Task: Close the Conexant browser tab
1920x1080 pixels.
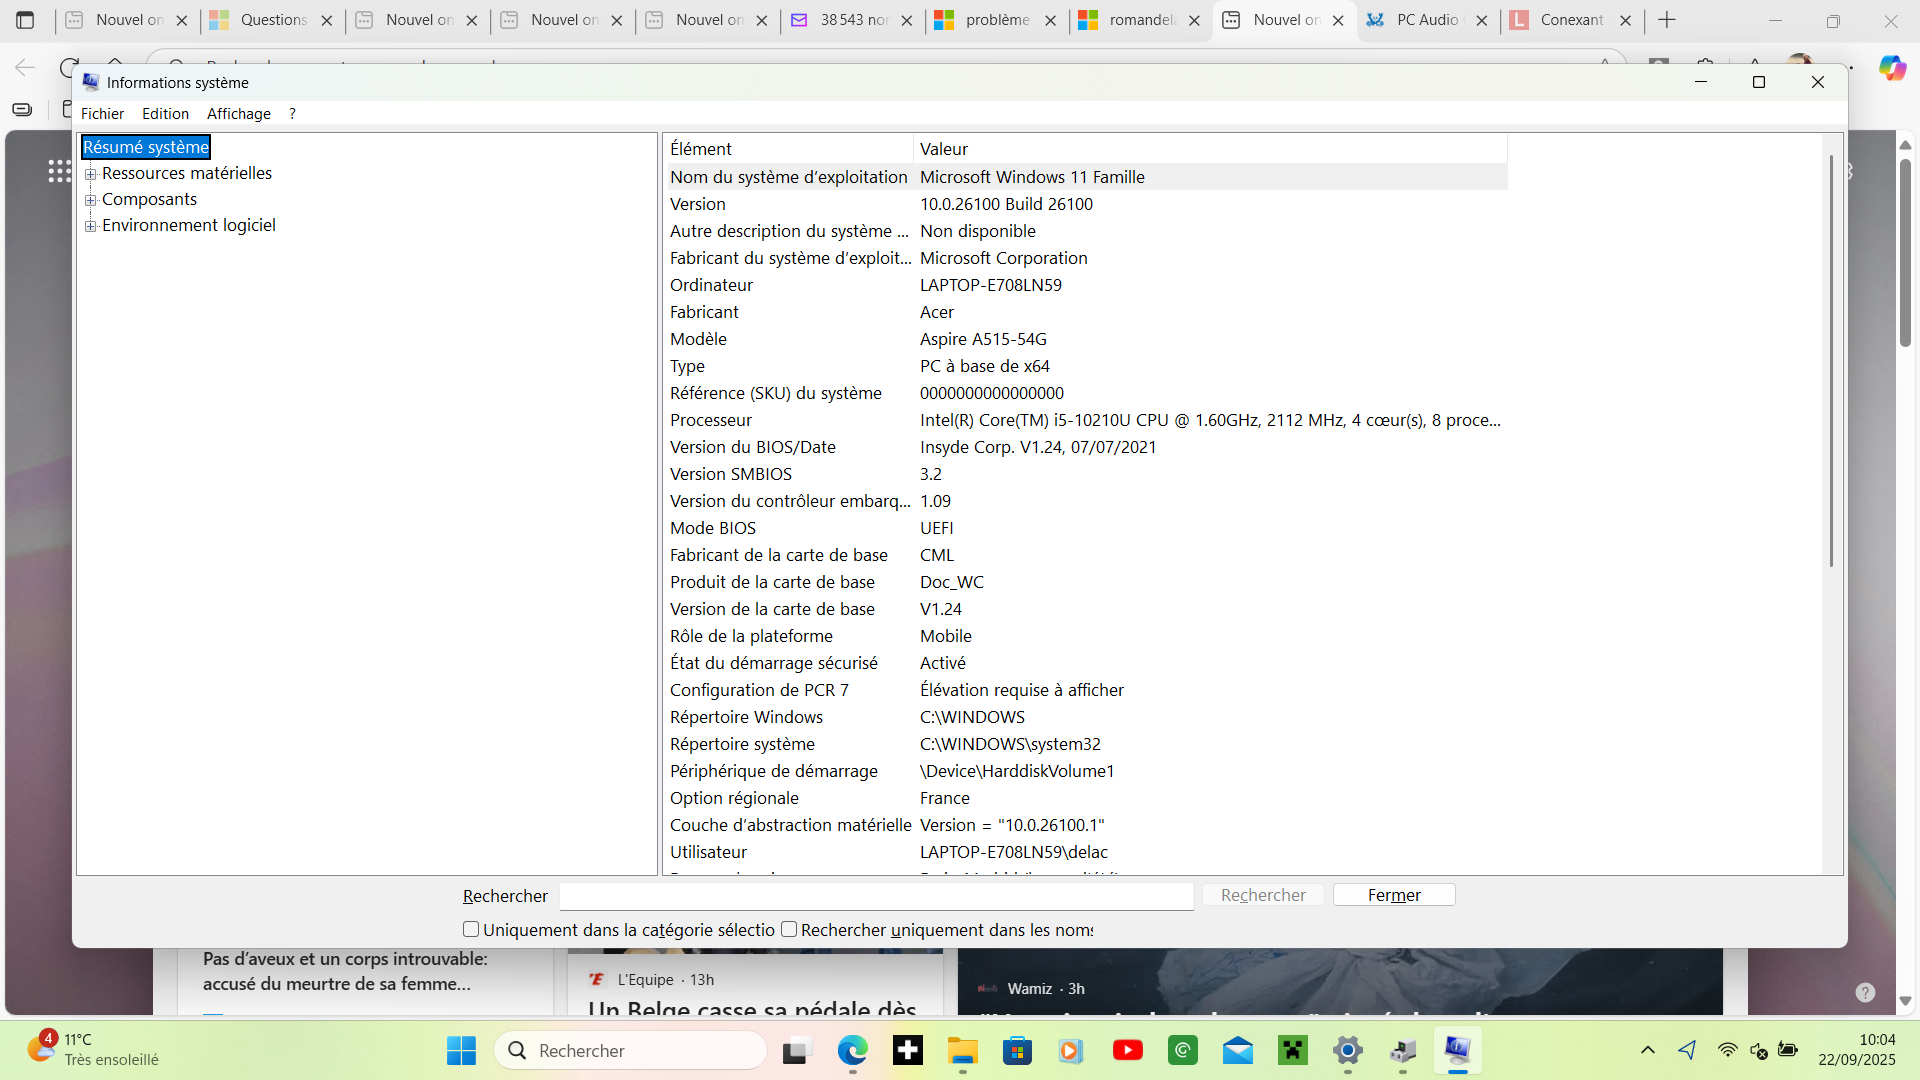Action: coord(1626,20)
